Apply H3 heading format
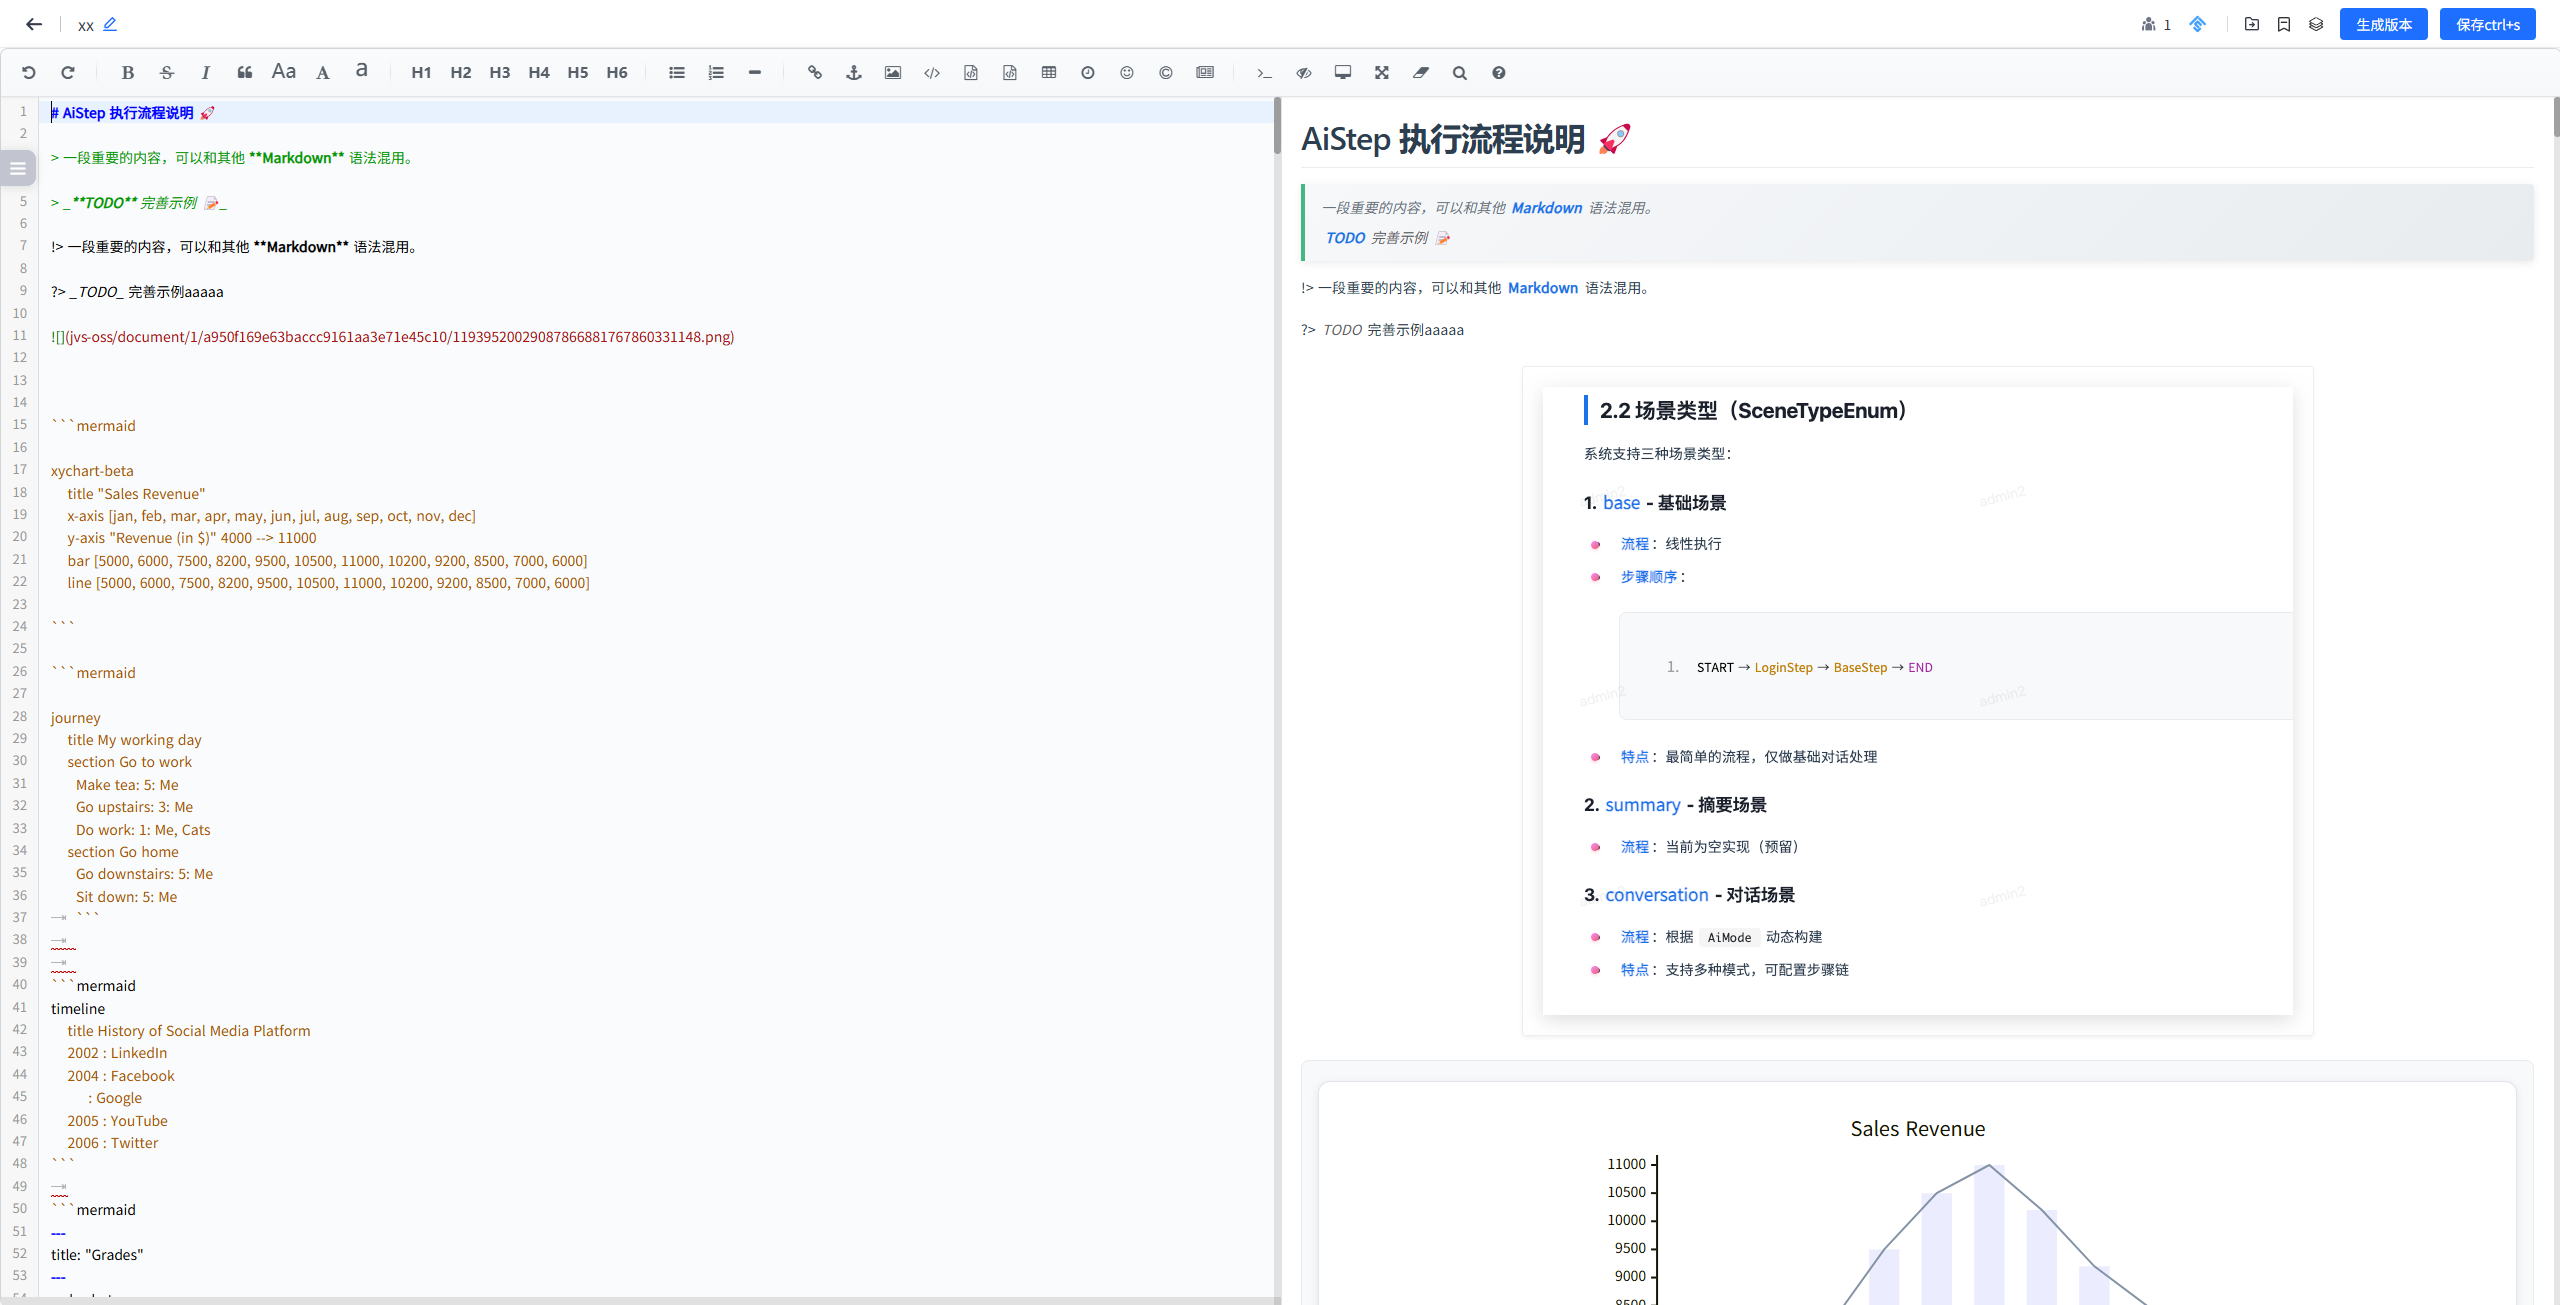The image size is (2560, 1305). pyautogui.click(x=500, y=73)
